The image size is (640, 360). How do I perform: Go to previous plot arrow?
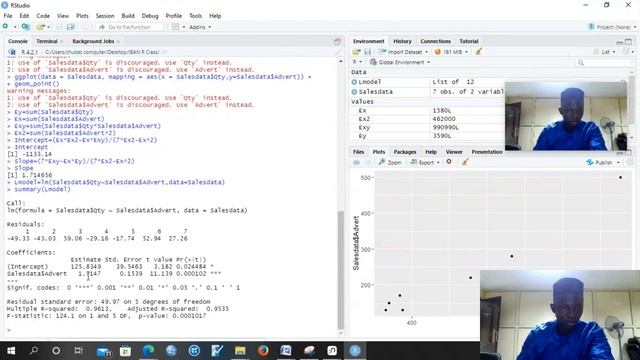pyautogui.click(x=356, y=162)
